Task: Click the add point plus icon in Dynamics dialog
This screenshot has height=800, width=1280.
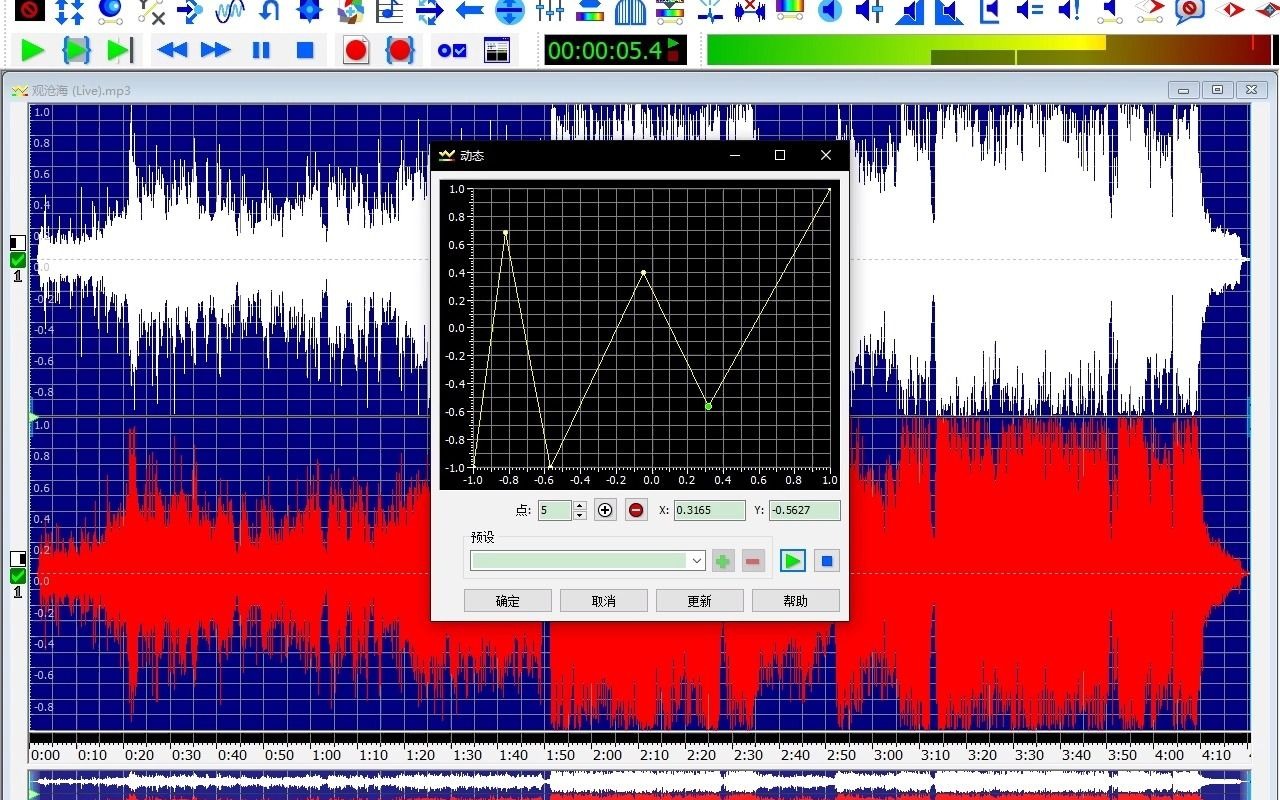Action: tap(605, 510)
